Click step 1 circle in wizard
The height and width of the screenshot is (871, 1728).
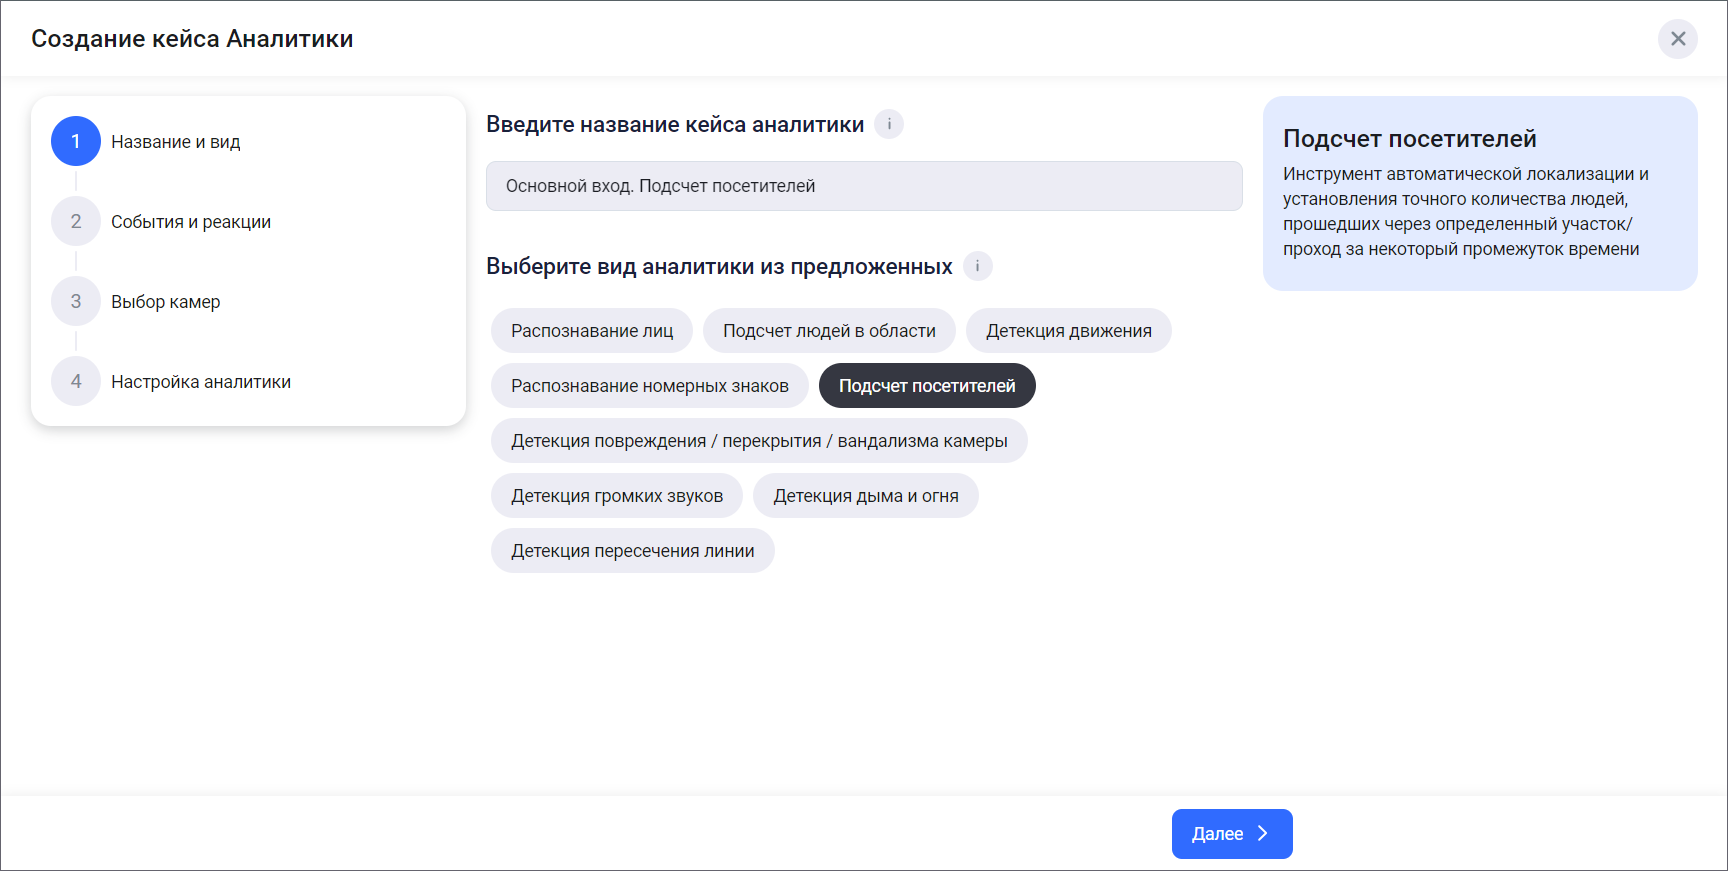pyautogui.click(x=76, y=141)
